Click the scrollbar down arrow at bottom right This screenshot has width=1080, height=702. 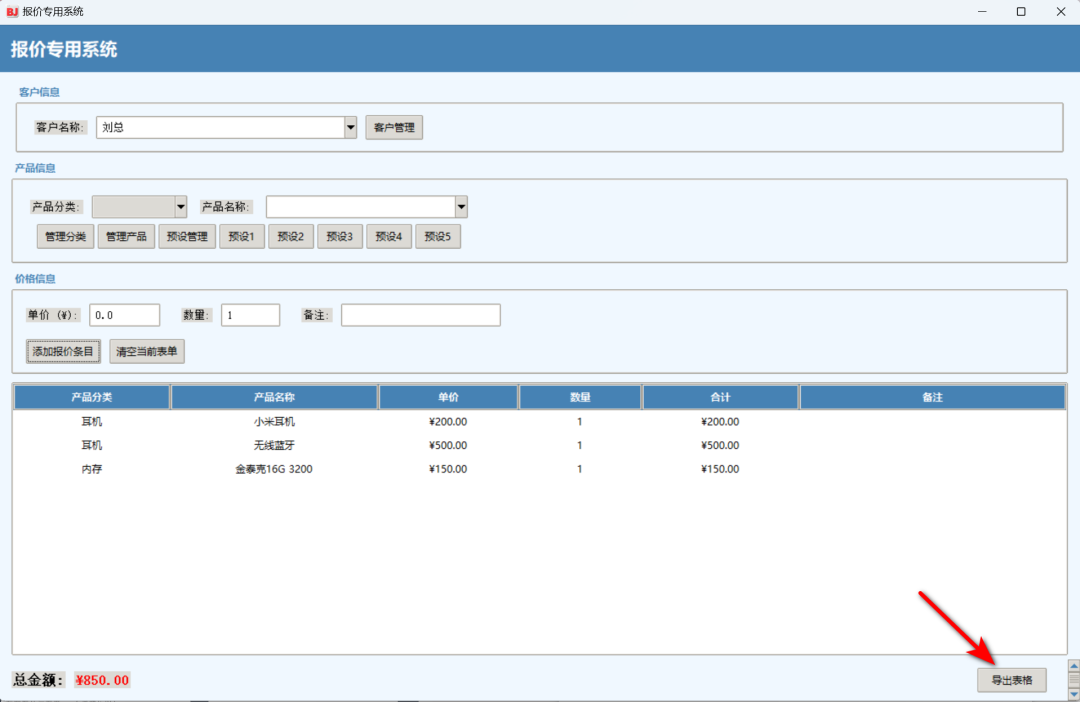pyautogui.click(x=1074, y=693)
